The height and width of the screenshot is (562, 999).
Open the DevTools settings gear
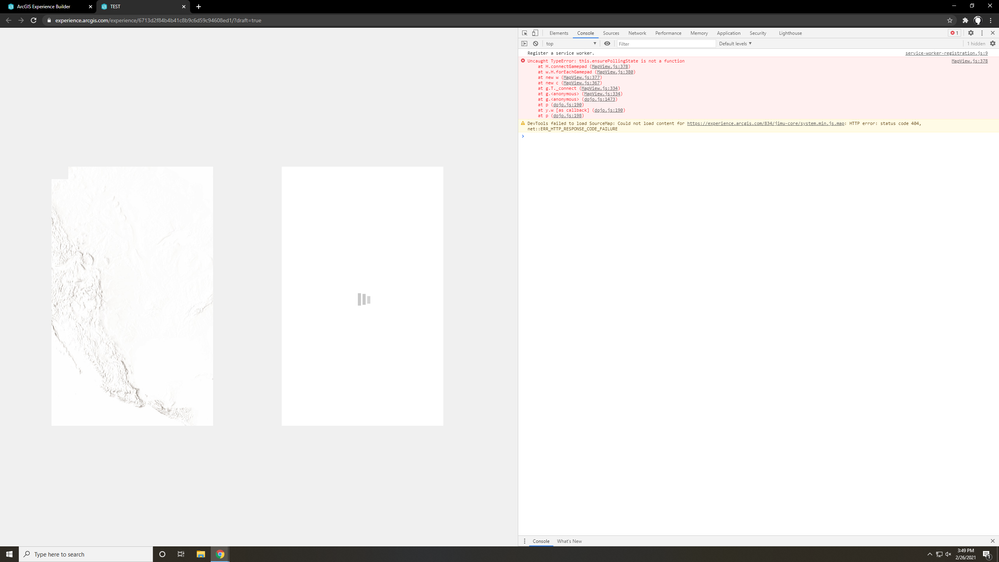pyautogui.click(x=971, y=33)
